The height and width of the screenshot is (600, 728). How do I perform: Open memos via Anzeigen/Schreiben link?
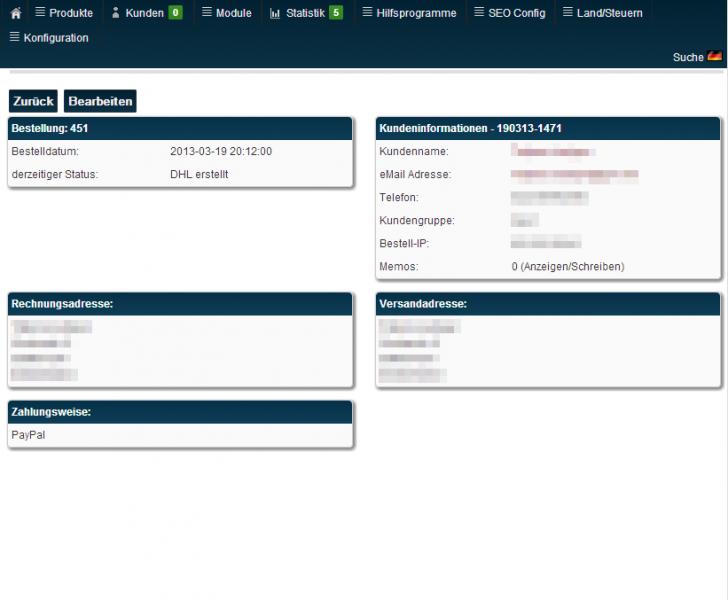coord(574,267)
